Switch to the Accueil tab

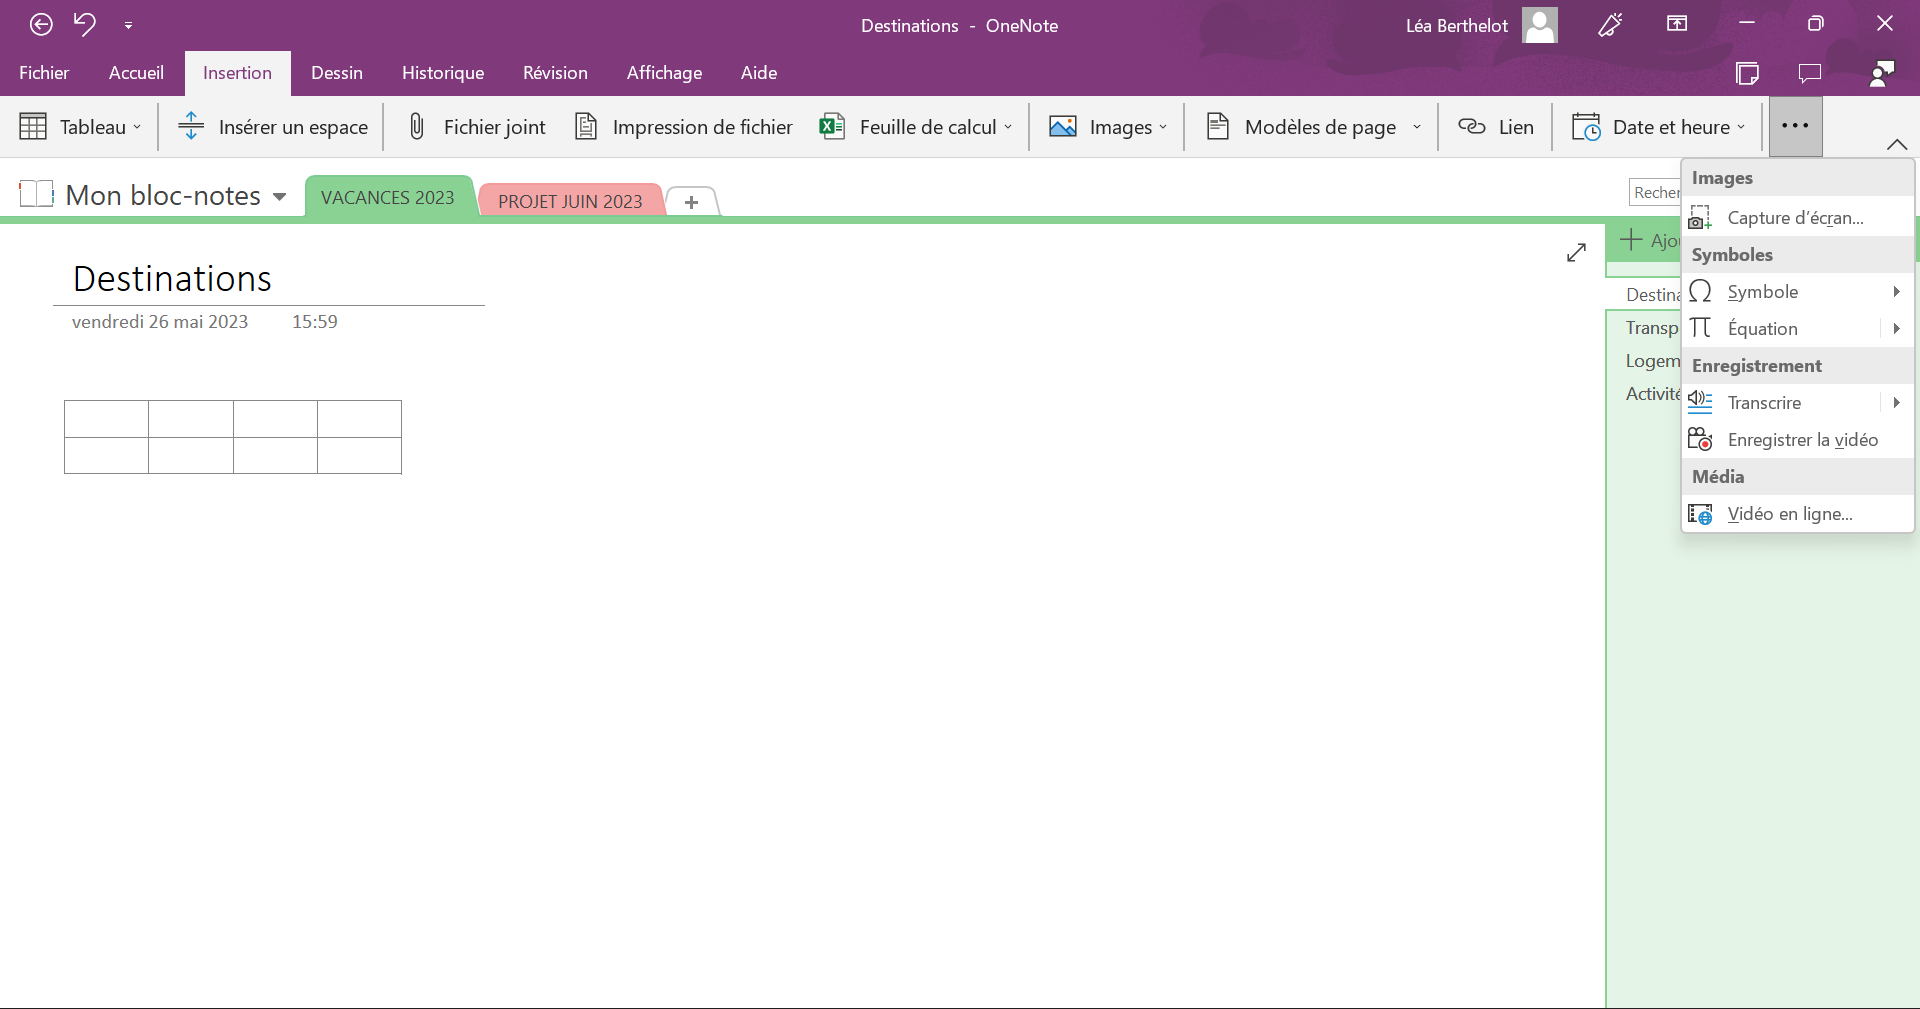(x=136, y=73)
